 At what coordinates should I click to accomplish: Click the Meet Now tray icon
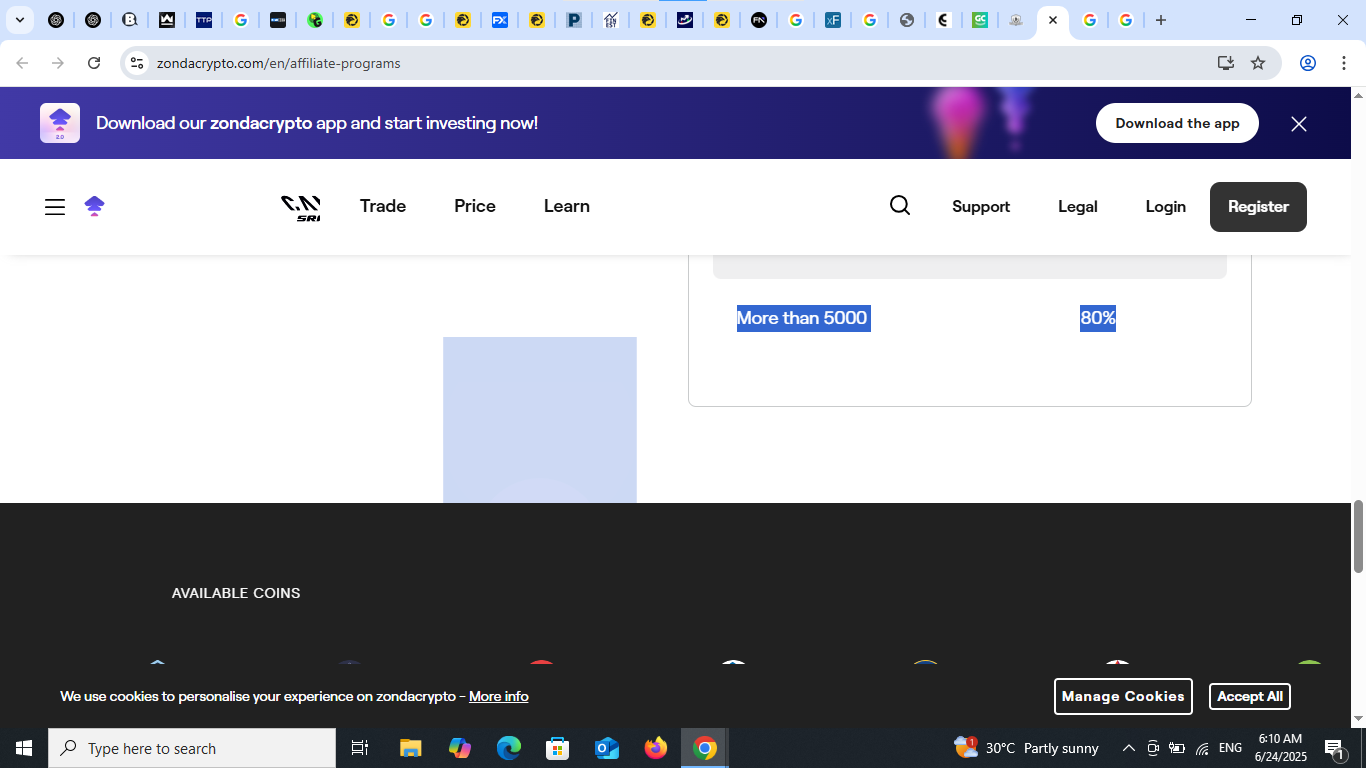[1153, 748]
